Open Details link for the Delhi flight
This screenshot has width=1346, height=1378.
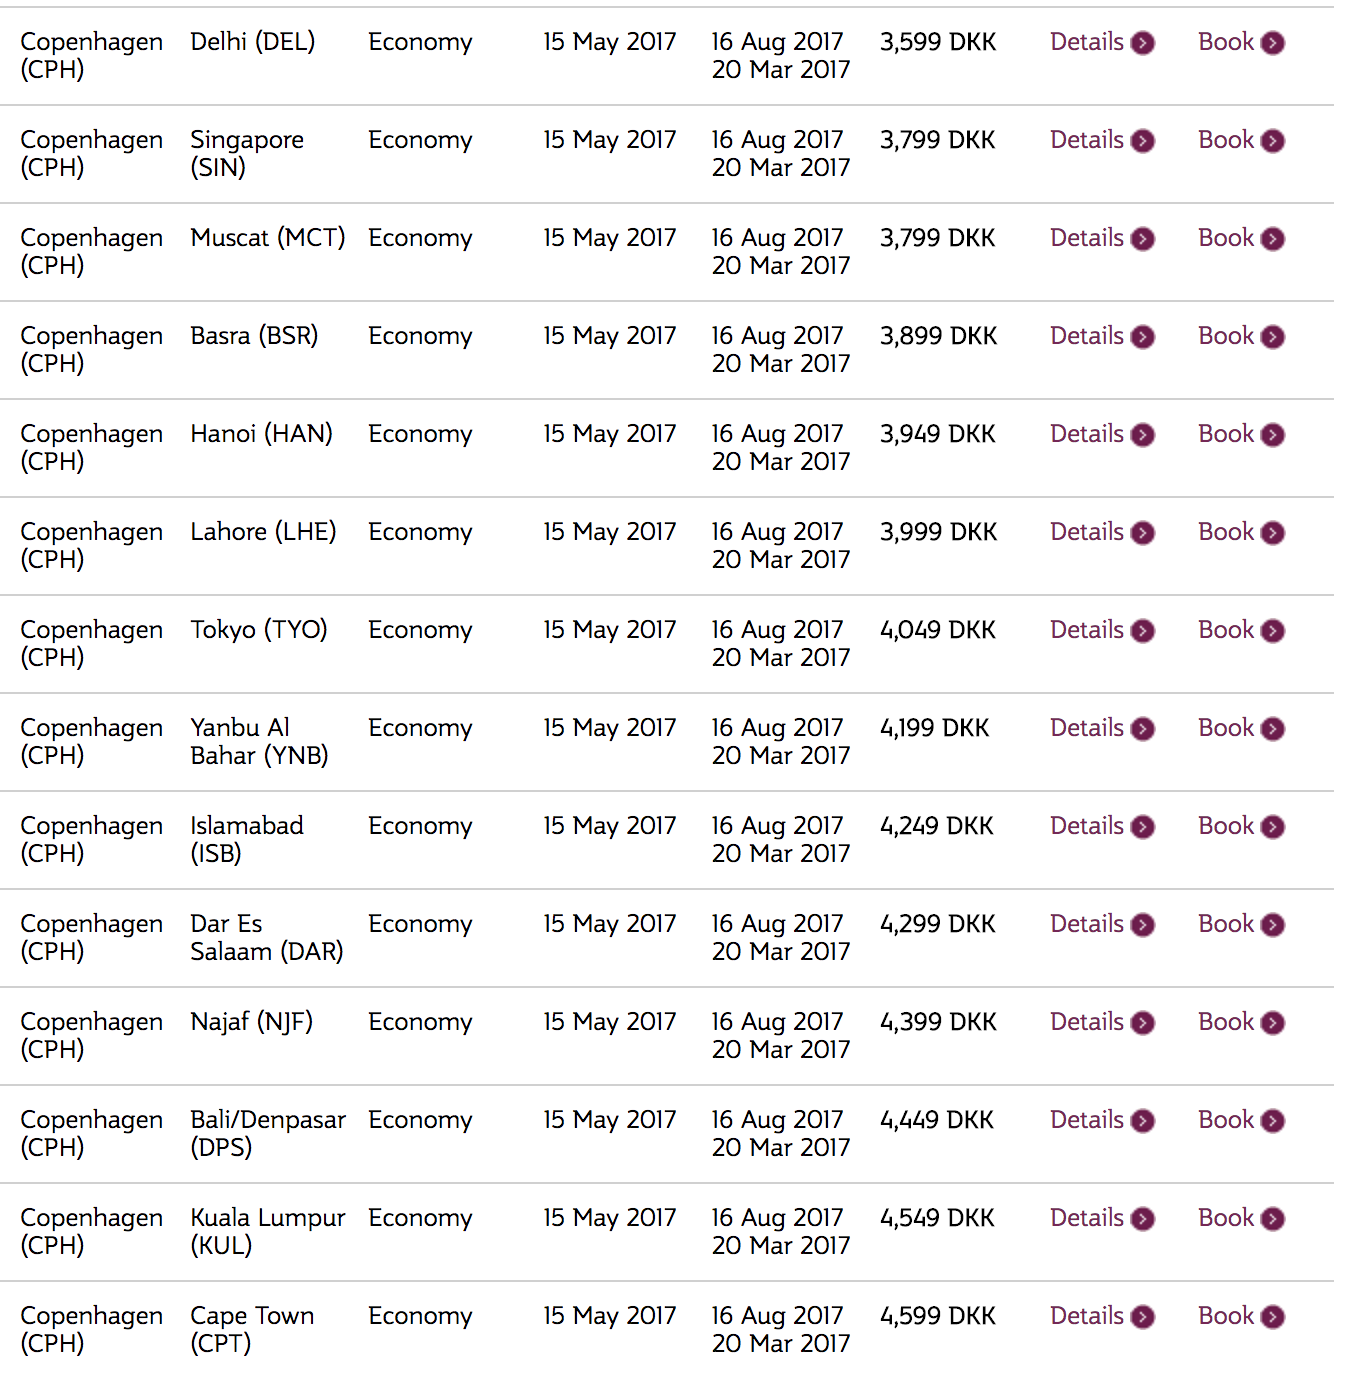pyautogui.click(x=1087, y=42)
